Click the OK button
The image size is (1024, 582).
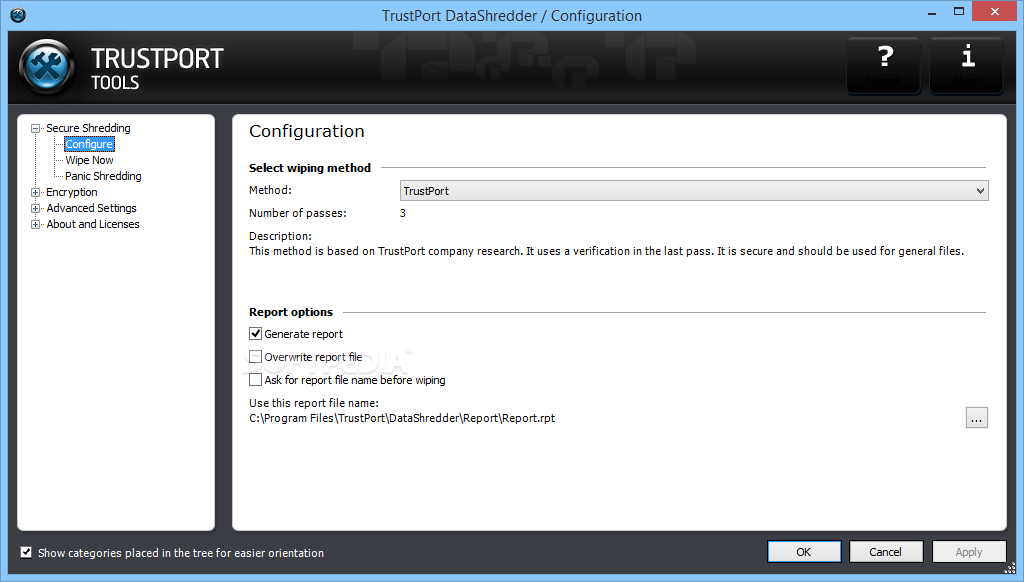pyautogui.click(x=804, y=552)
